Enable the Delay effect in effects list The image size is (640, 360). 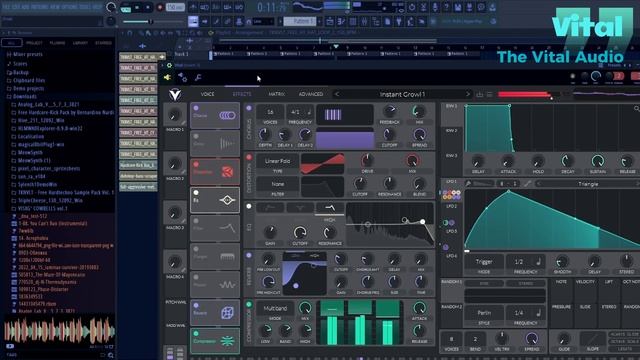click(196, 137)
